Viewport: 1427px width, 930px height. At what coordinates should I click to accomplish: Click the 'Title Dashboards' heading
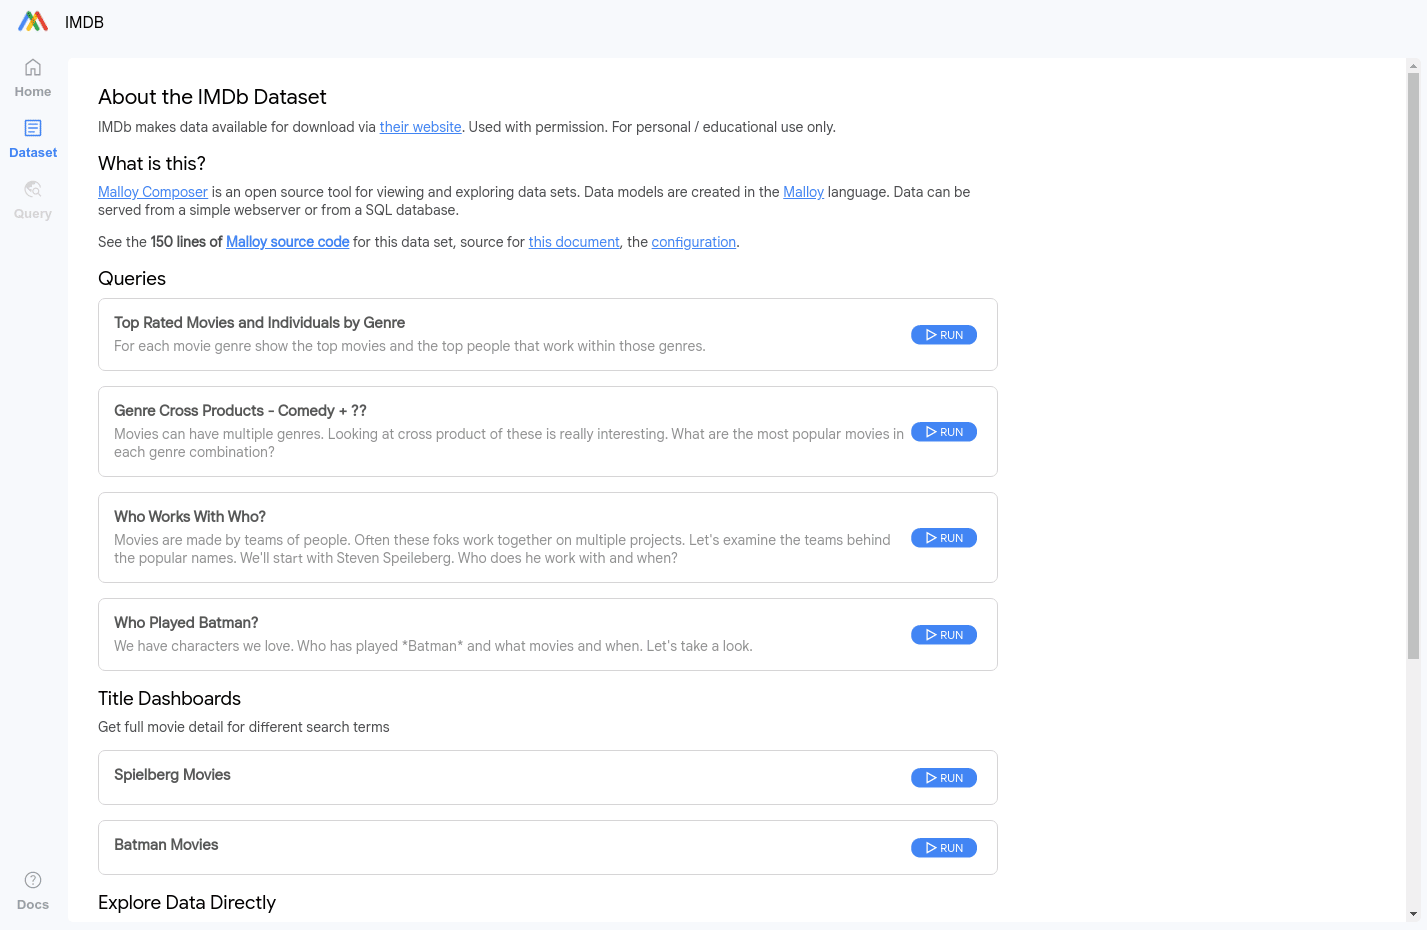point(169,699)
